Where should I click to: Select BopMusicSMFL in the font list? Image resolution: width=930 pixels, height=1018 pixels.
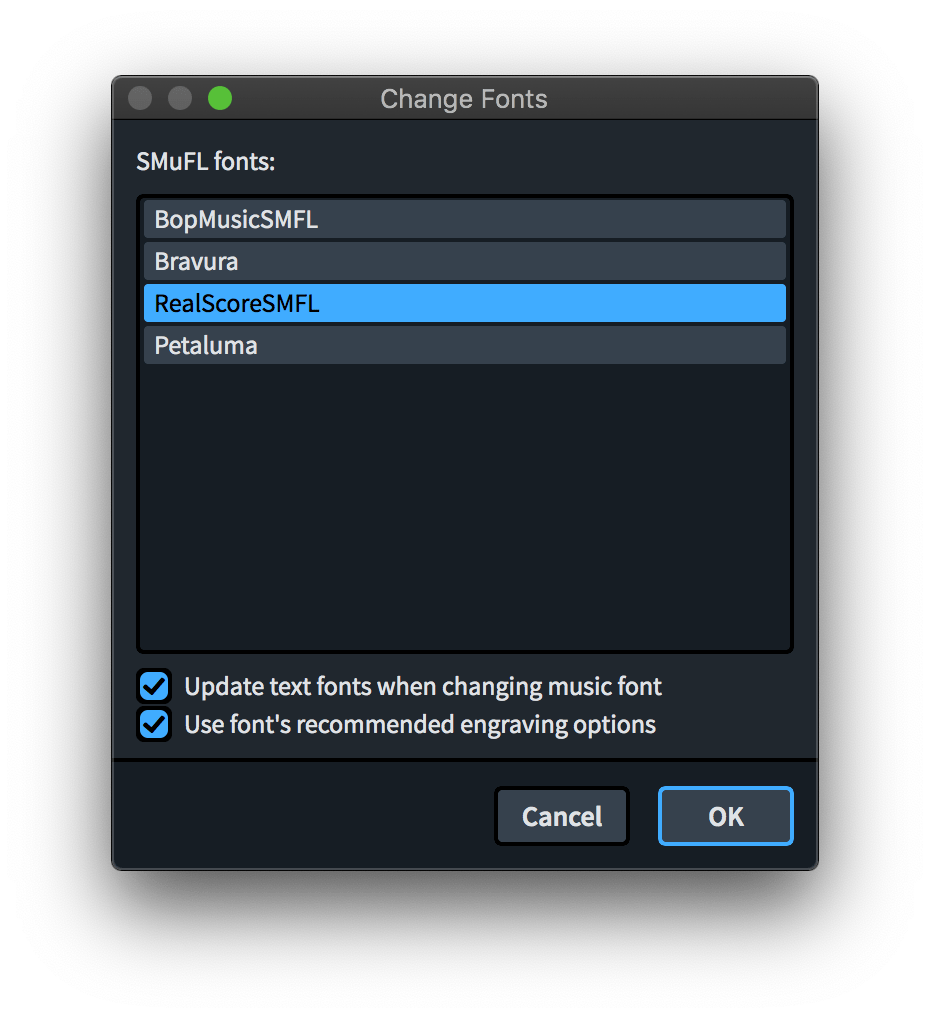pyautogui.click(x=464, y=219)
